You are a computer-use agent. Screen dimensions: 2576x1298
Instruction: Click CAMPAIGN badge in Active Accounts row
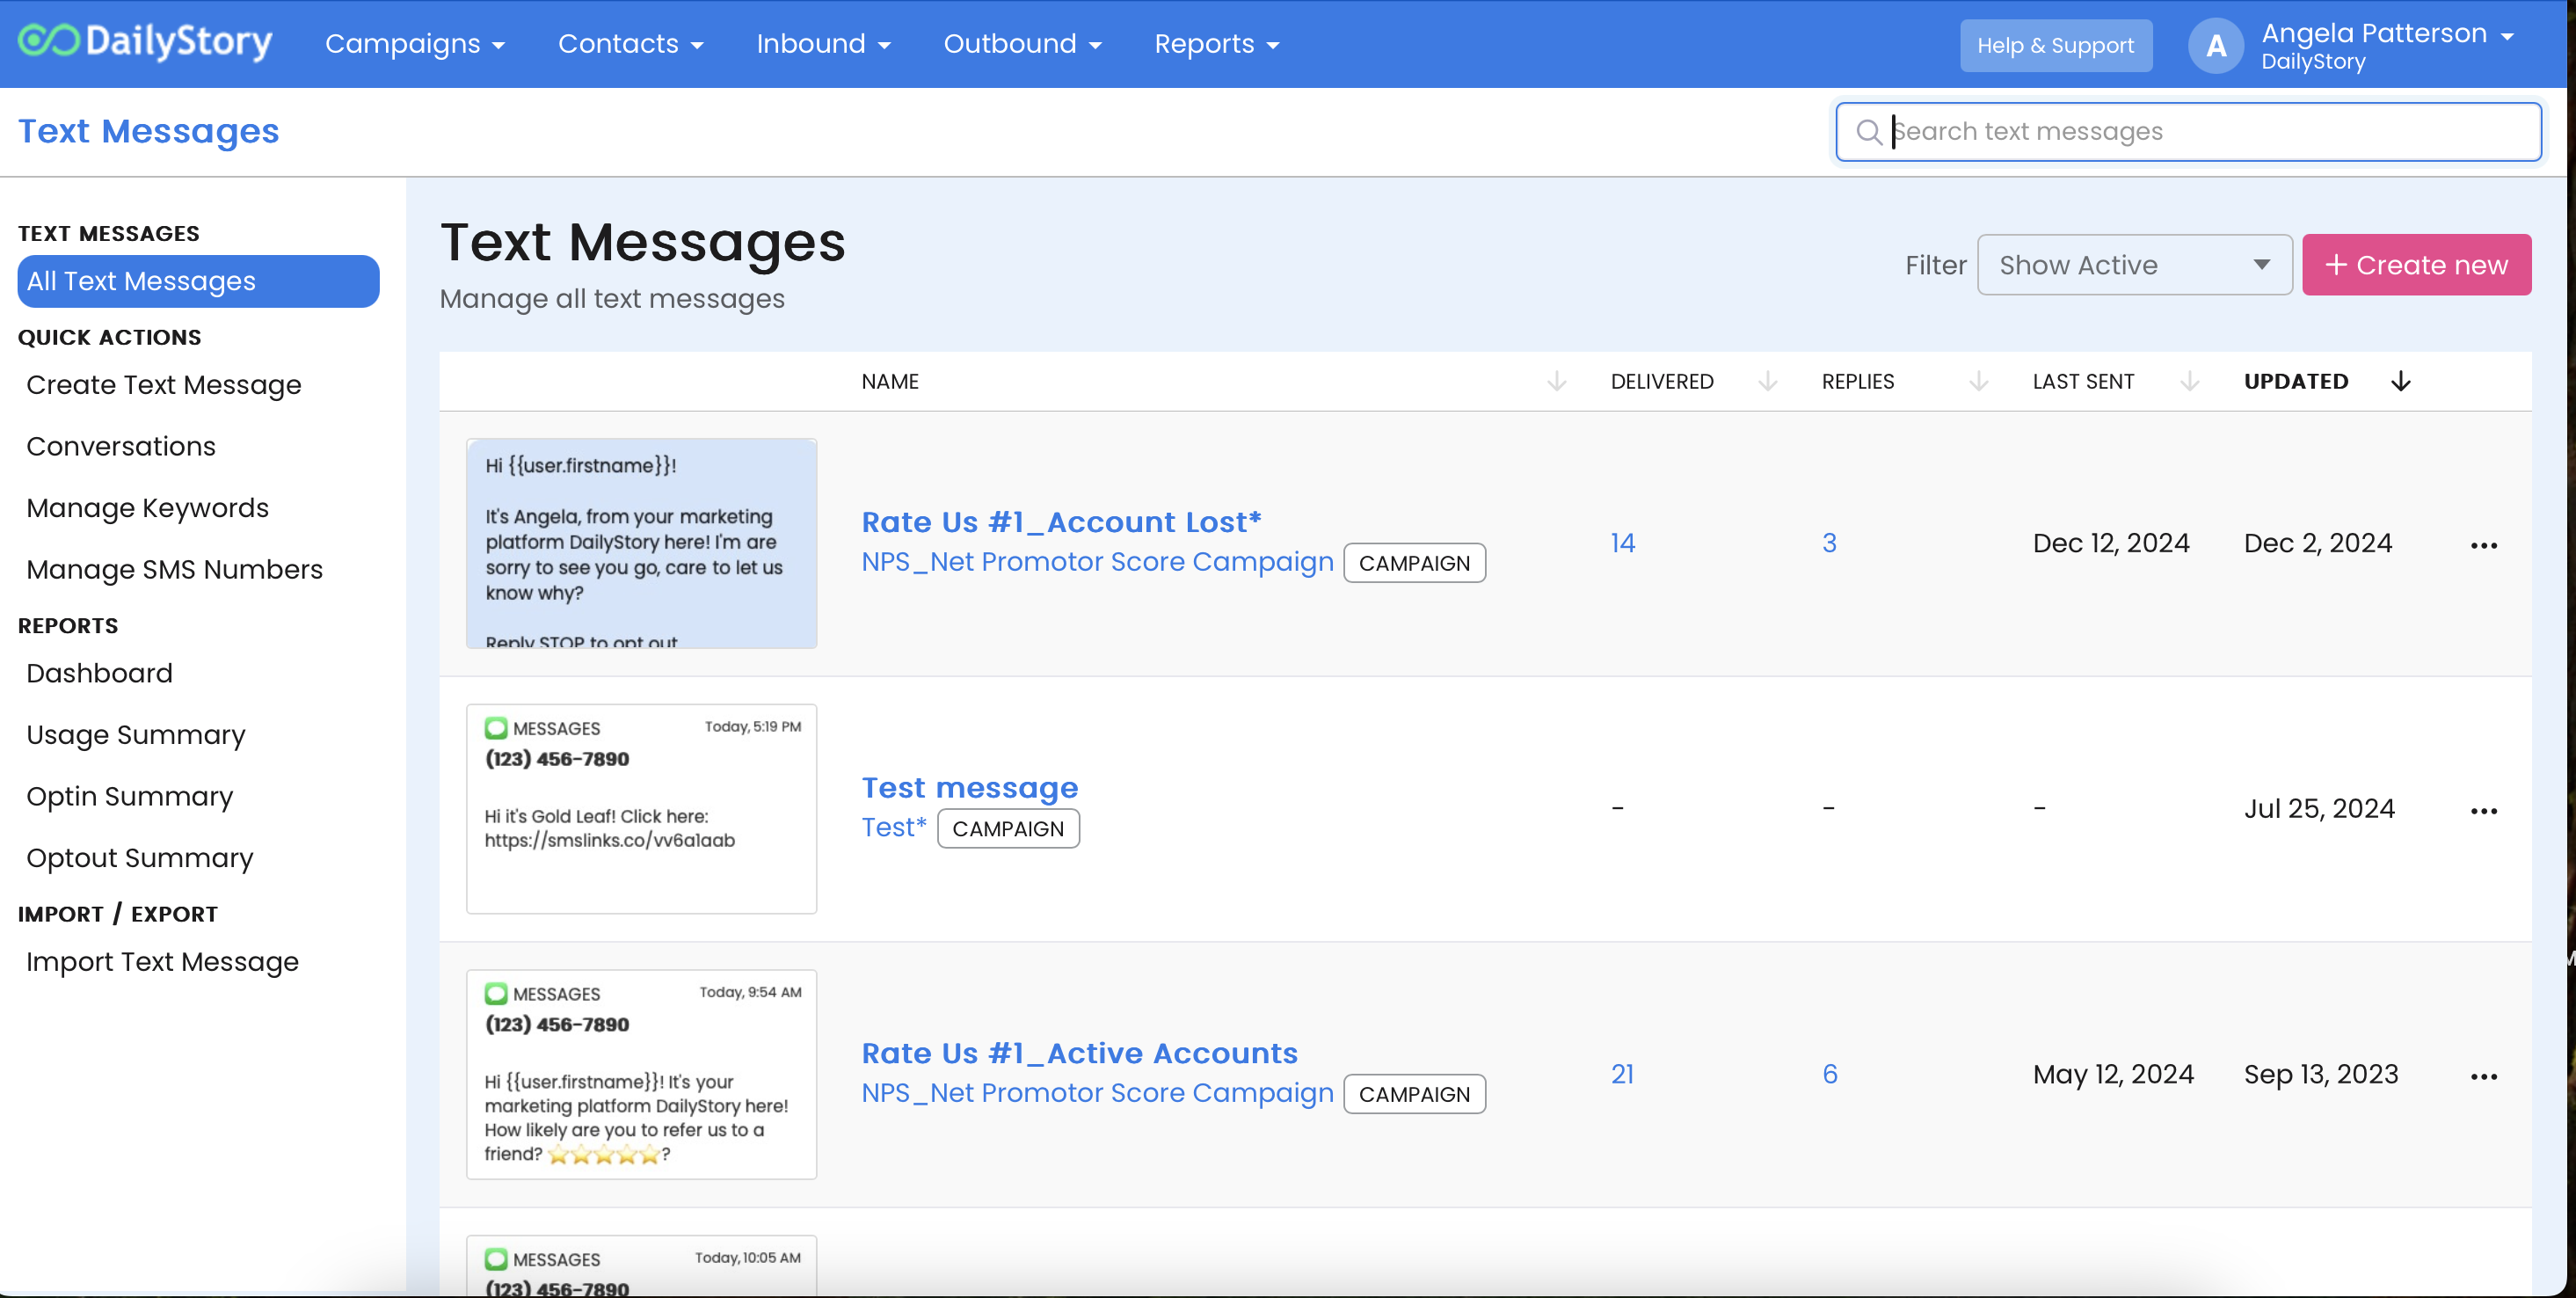click(1414, 1094)
